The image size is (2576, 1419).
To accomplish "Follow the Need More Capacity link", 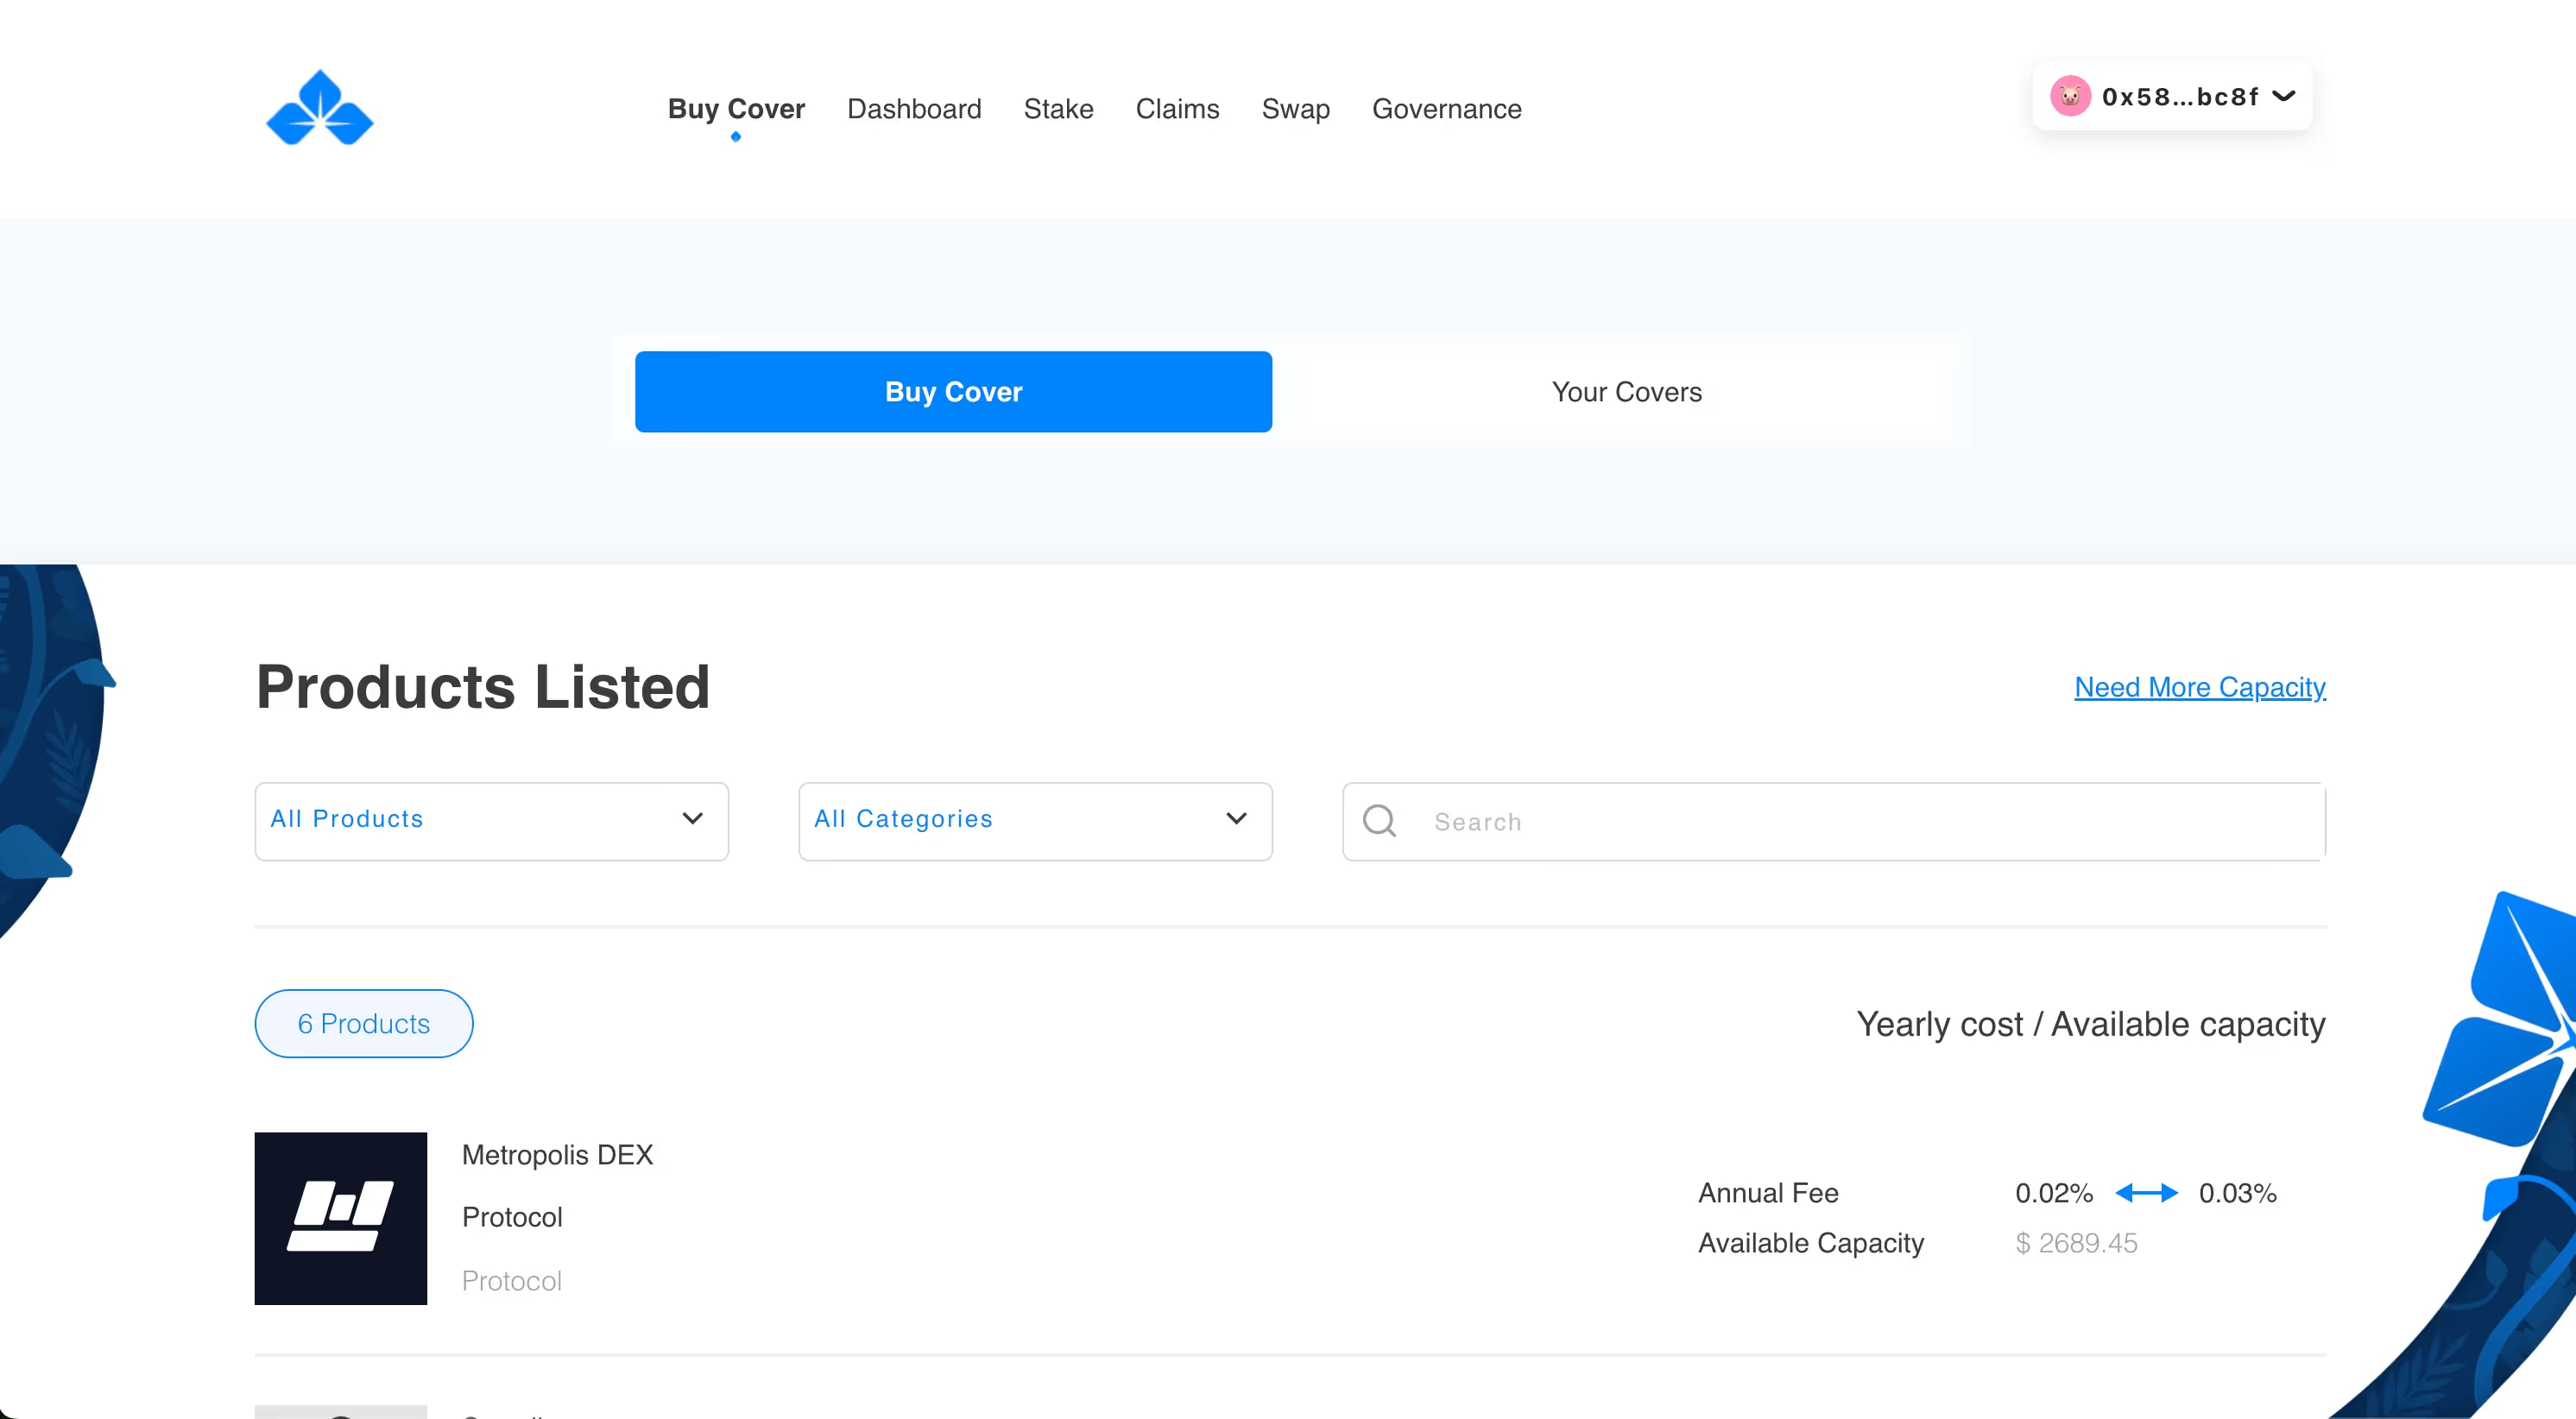I will click(x=2199, y=687).
